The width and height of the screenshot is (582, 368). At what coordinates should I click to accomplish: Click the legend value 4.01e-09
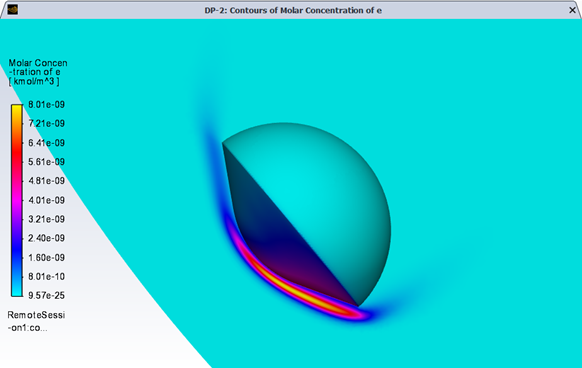click(x=46, y=200)
